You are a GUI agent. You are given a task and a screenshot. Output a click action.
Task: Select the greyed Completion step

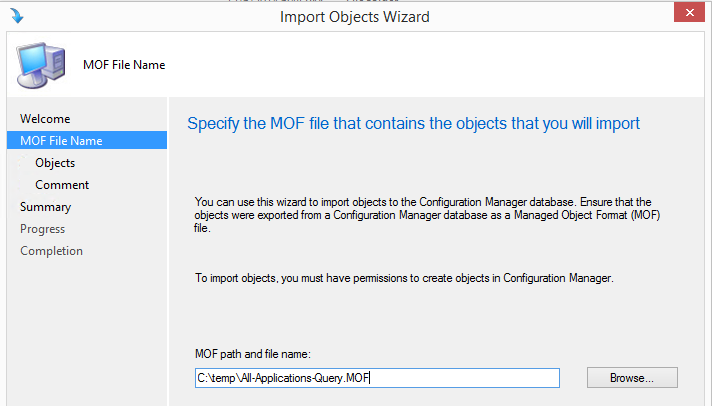tap(51, 251)
